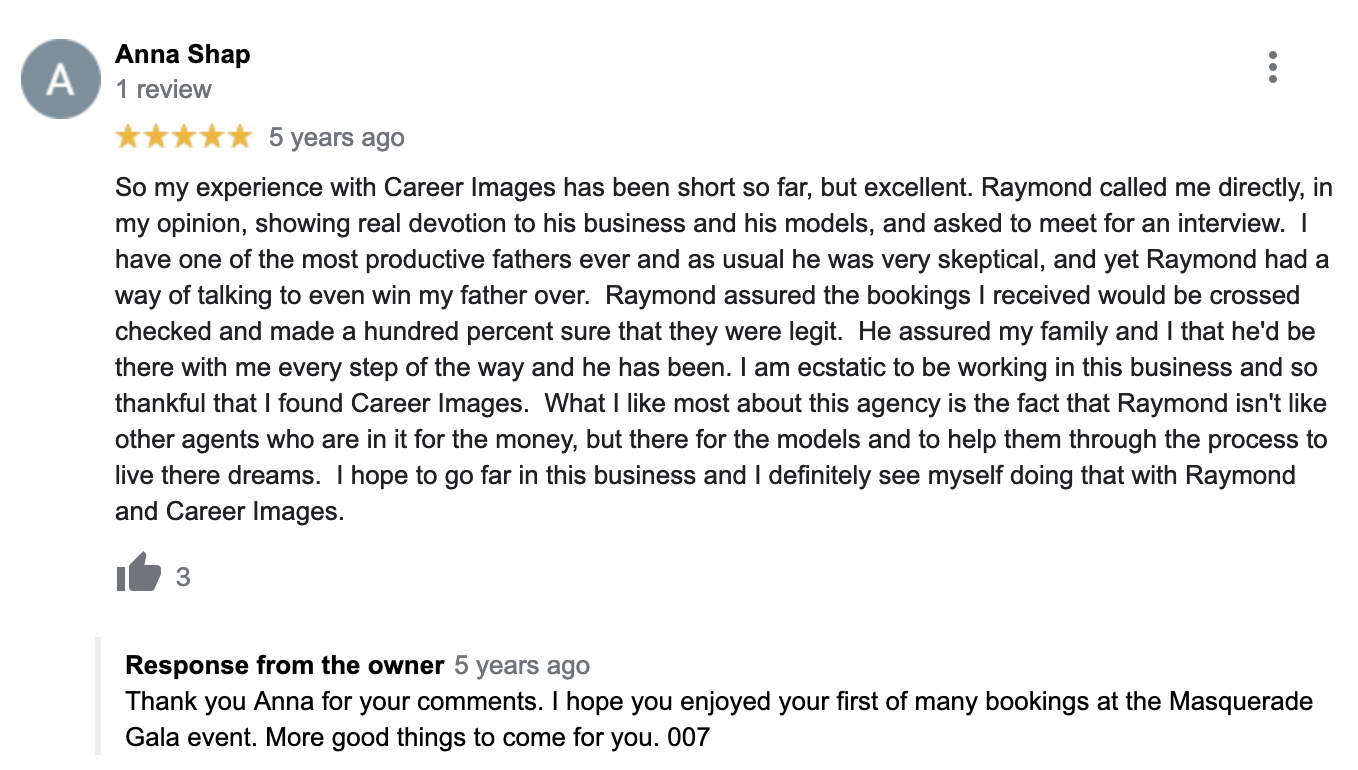Click the fifth rating star

[240, 137]
